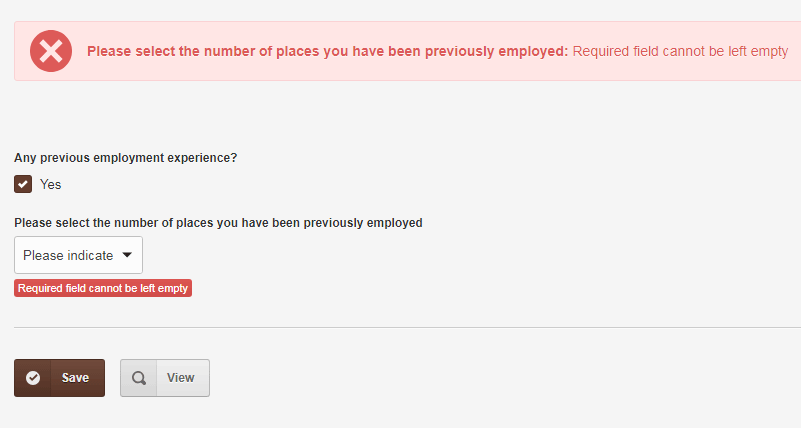Viewport: 801px width, 428px height.
Task: Click the magnifier icon on View button
Action: 138,378
